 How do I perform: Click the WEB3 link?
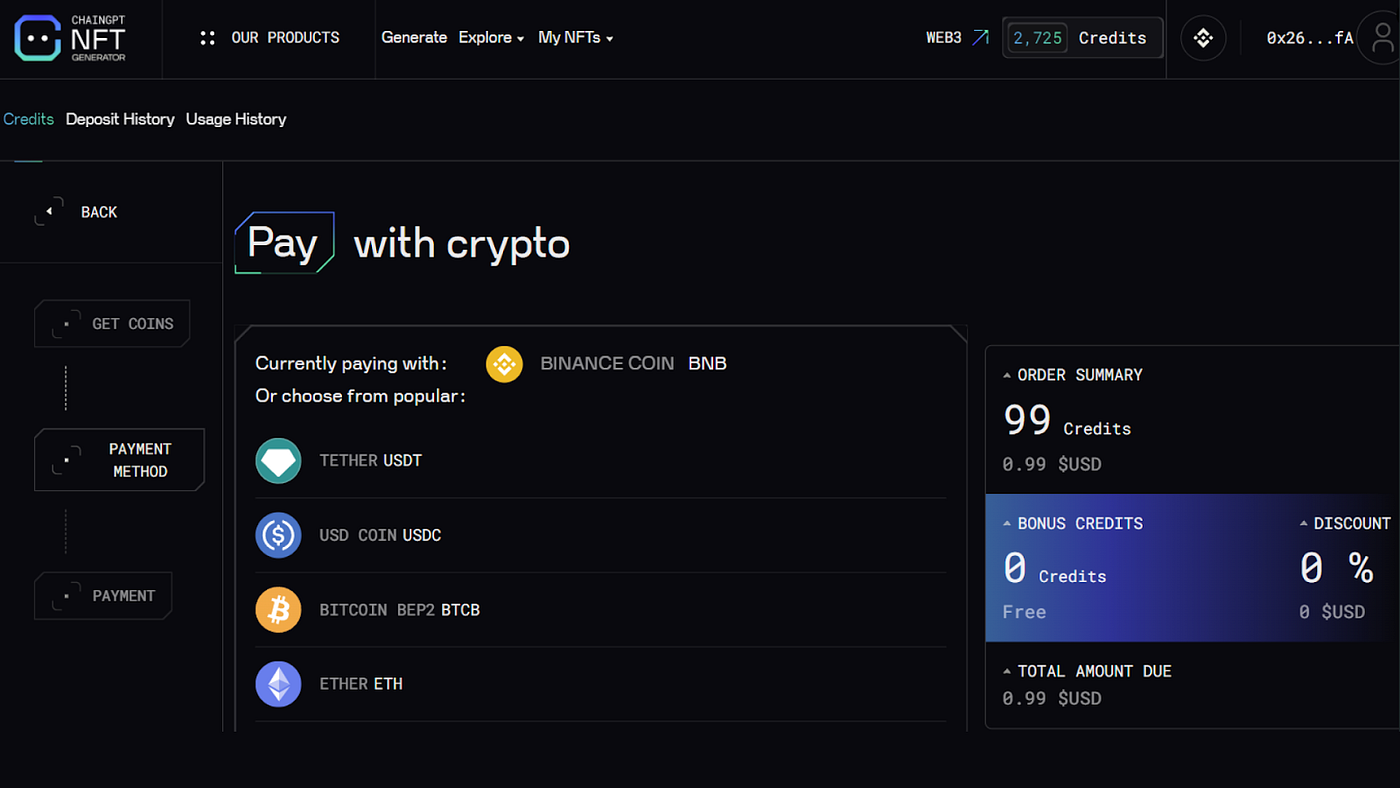957,38
